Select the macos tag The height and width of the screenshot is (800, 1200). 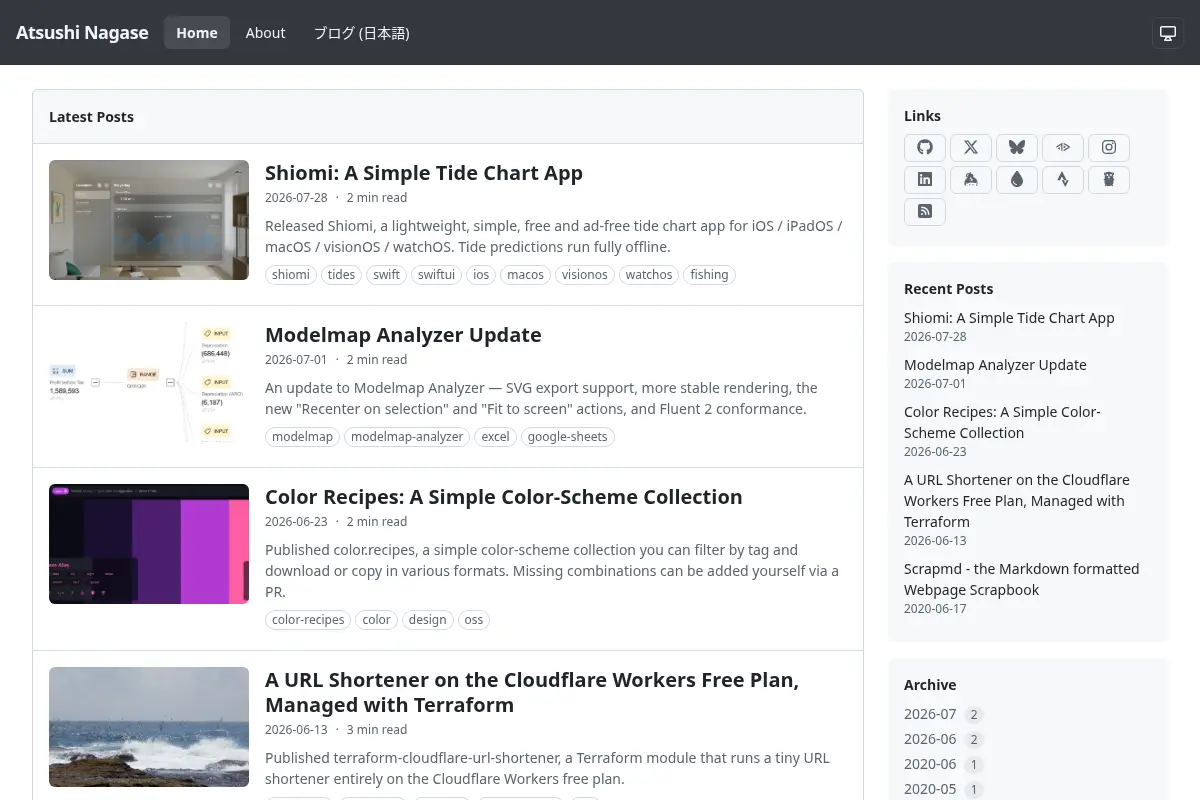click(525, 275)
